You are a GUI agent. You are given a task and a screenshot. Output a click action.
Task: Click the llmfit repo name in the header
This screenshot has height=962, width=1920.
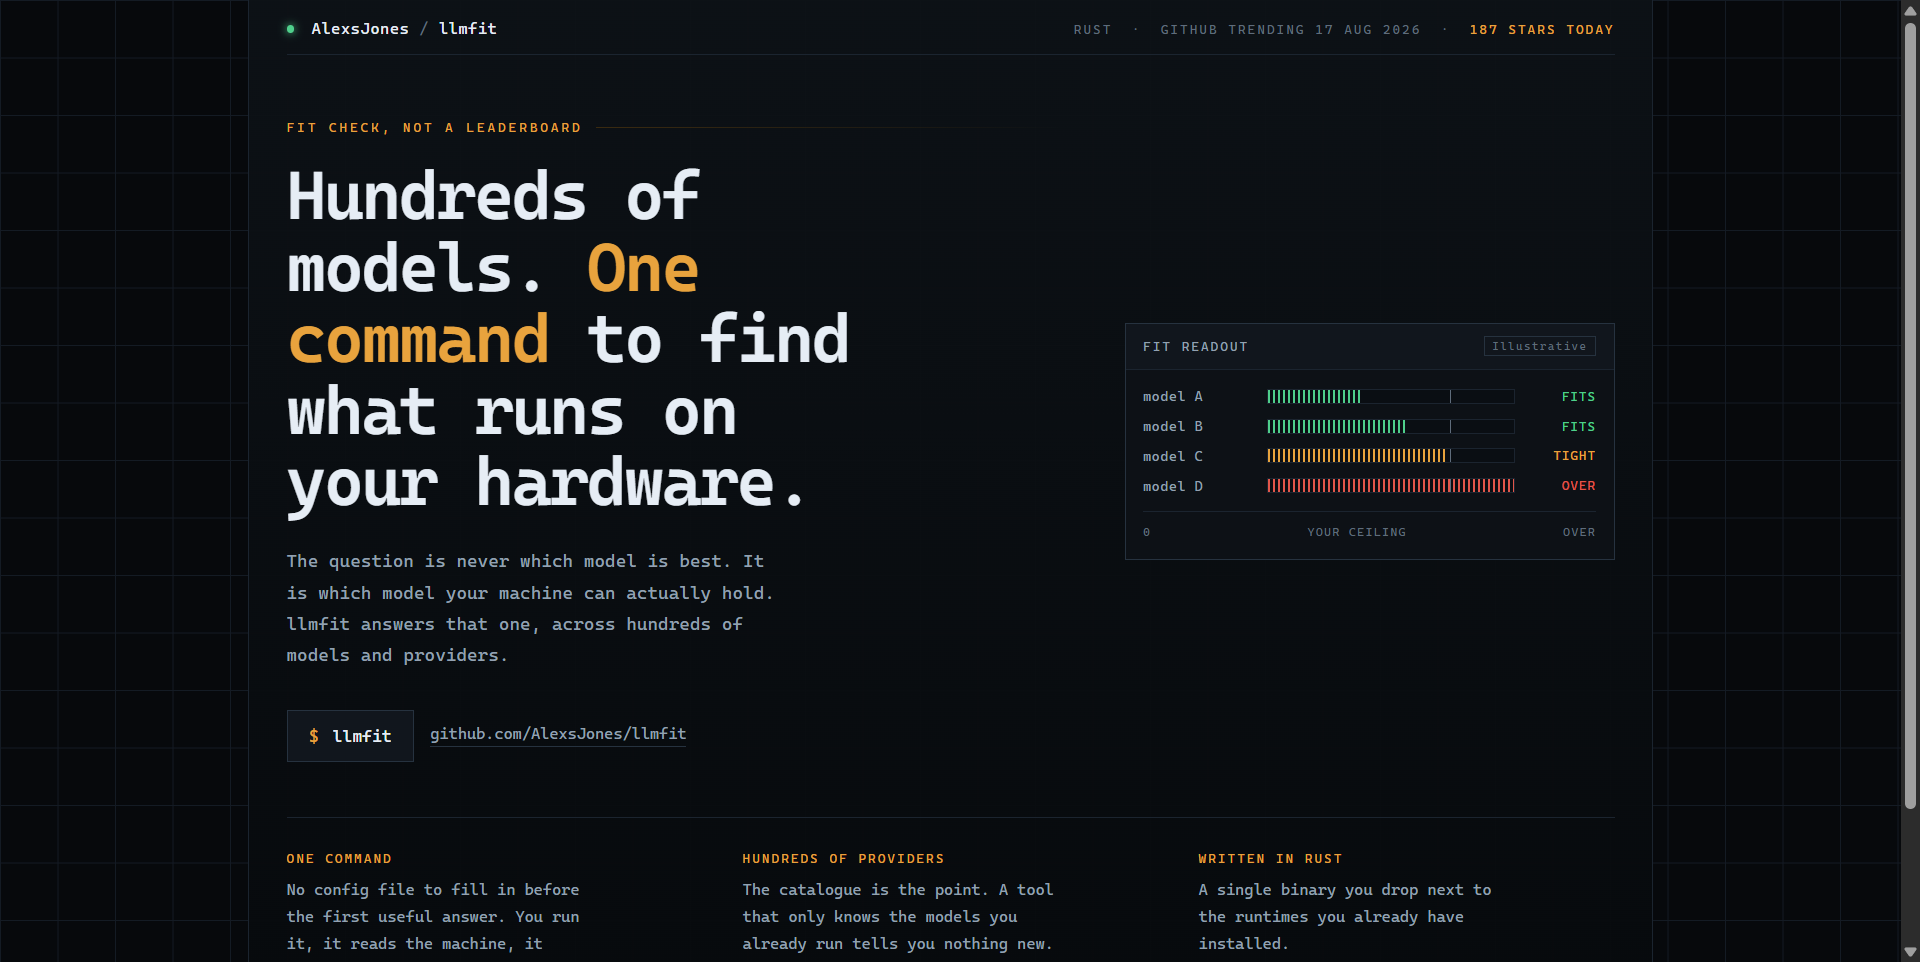pos(468,29)
